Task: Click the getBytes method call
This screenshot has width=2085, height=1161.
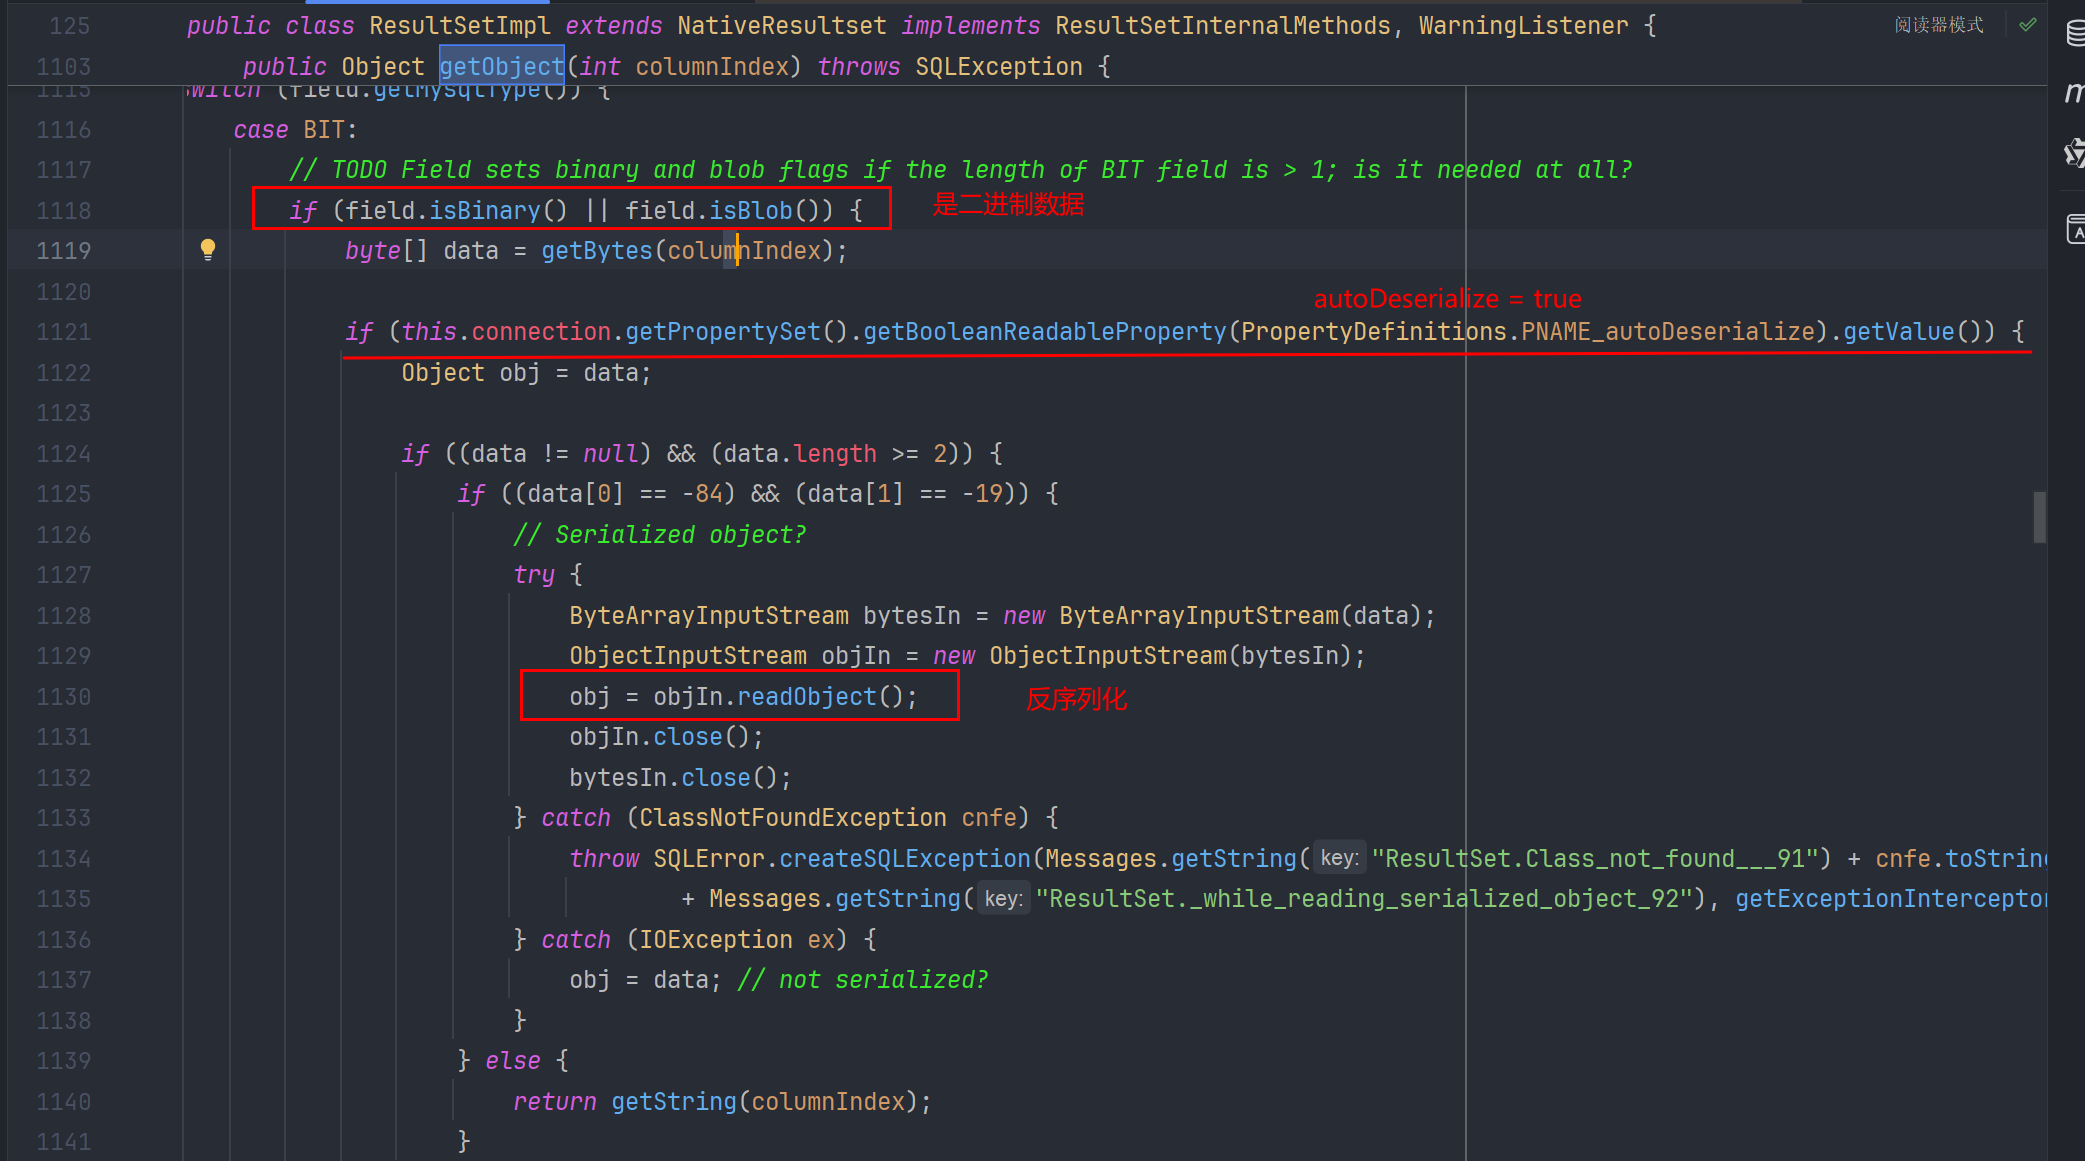Action: [596, 251]
